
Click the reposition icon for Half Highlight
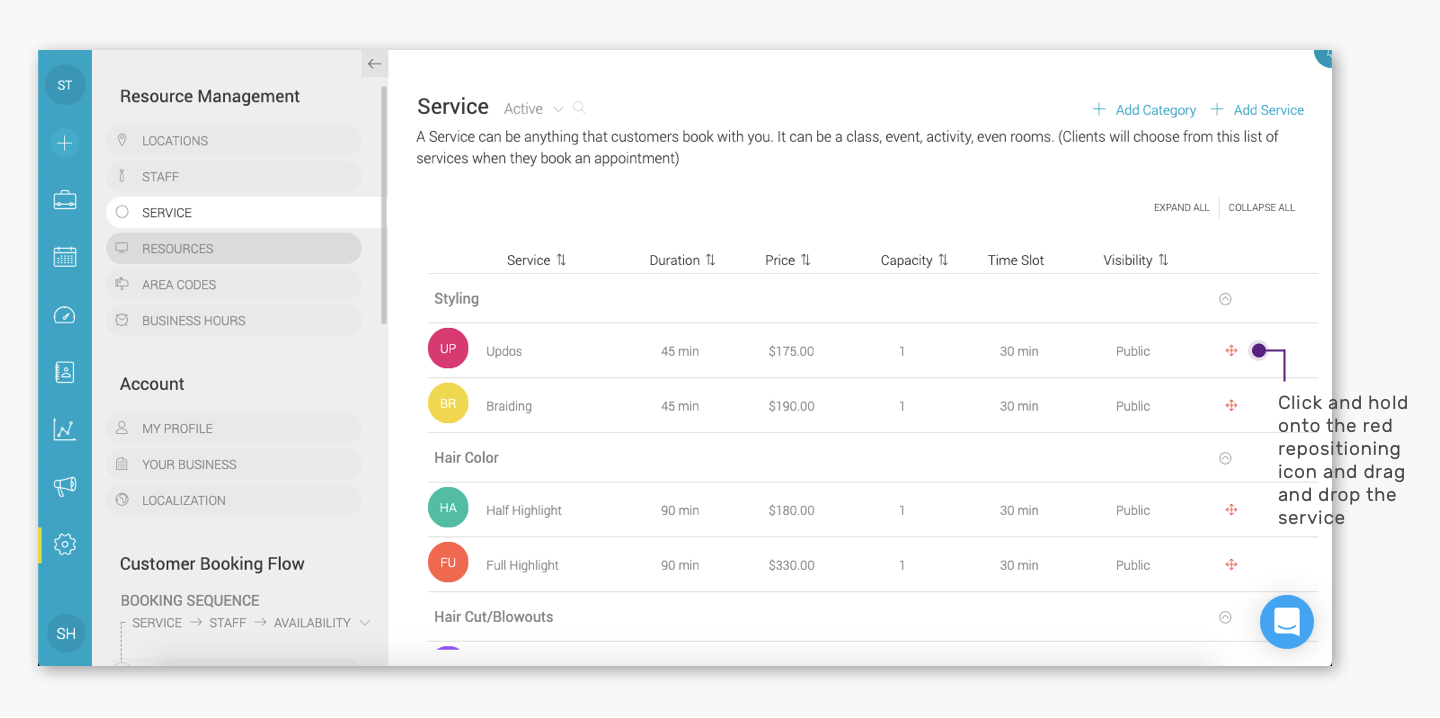pos(1232,510)
